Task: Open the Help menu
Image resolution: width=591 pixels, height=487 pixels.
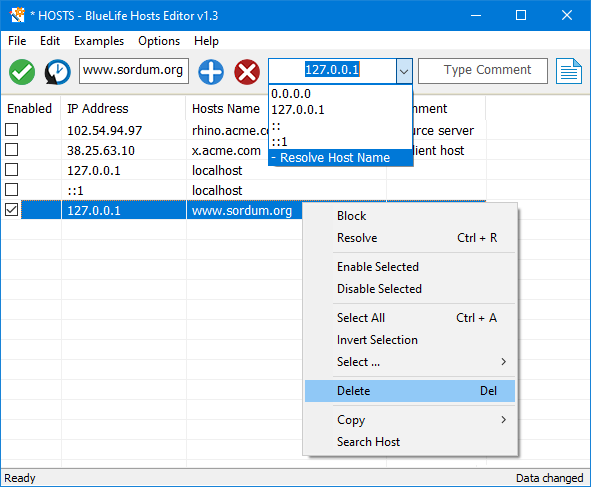Action: point(206,41)
